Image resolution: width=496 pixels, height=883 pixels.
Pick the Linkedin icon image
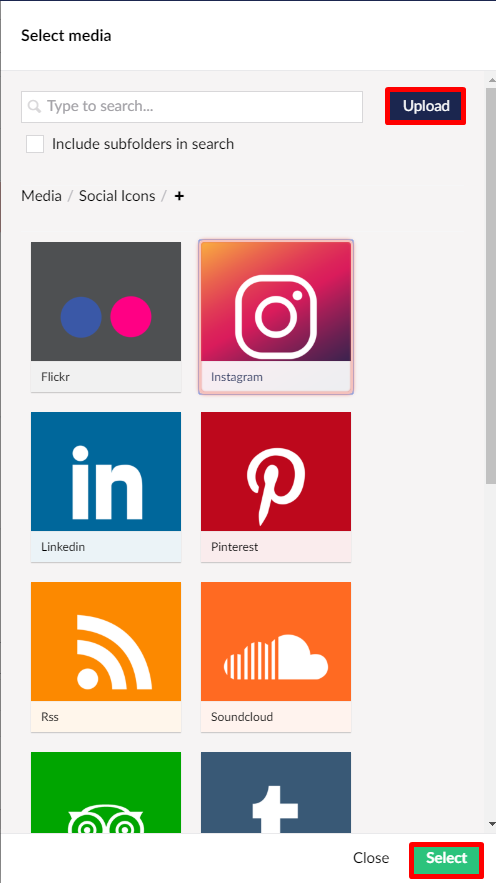tap(106, 471)
